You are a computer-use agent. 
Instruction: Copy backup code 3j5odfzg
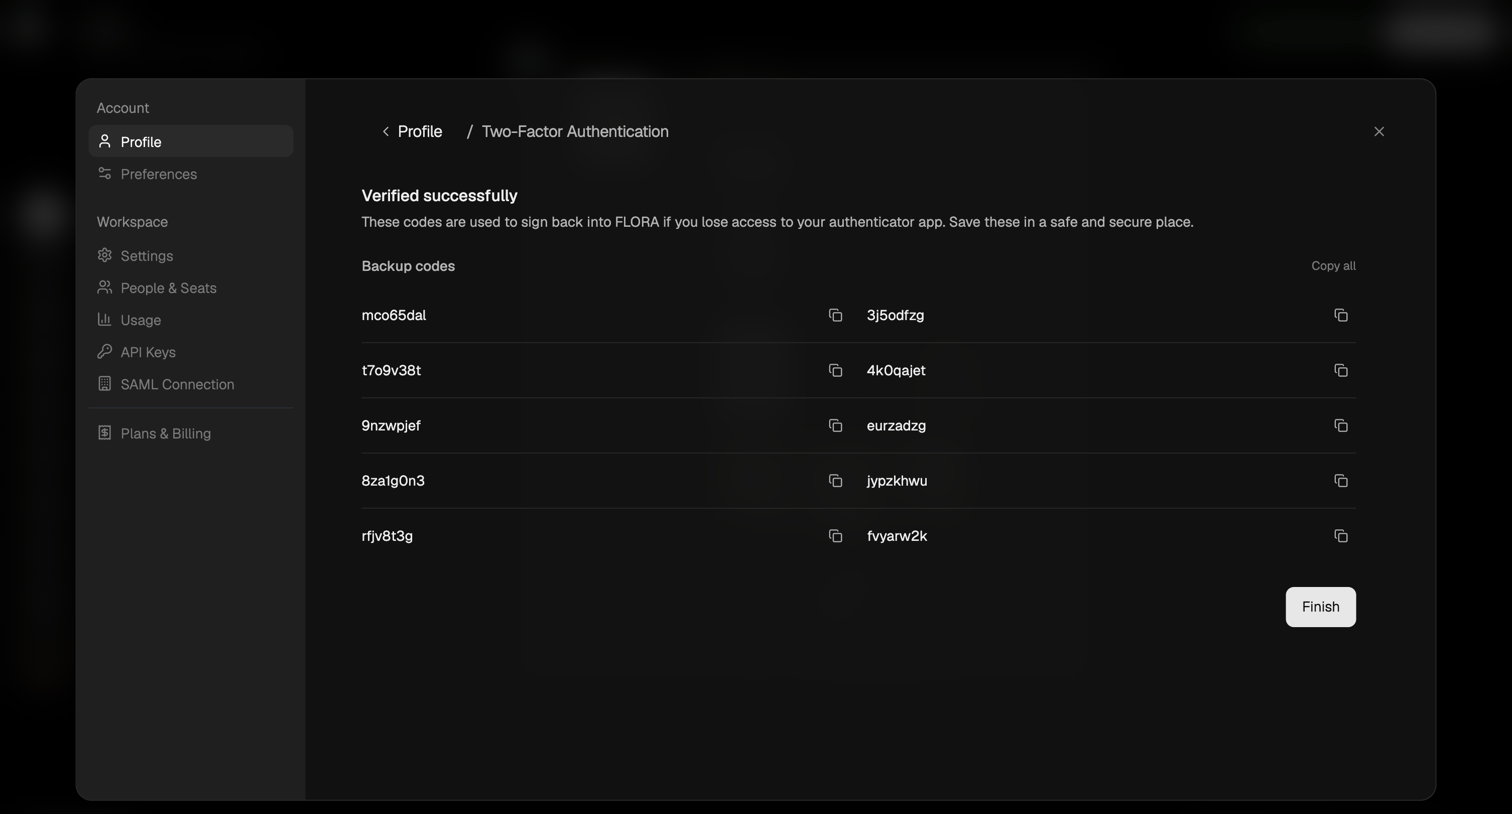(x=1341, y=315)
